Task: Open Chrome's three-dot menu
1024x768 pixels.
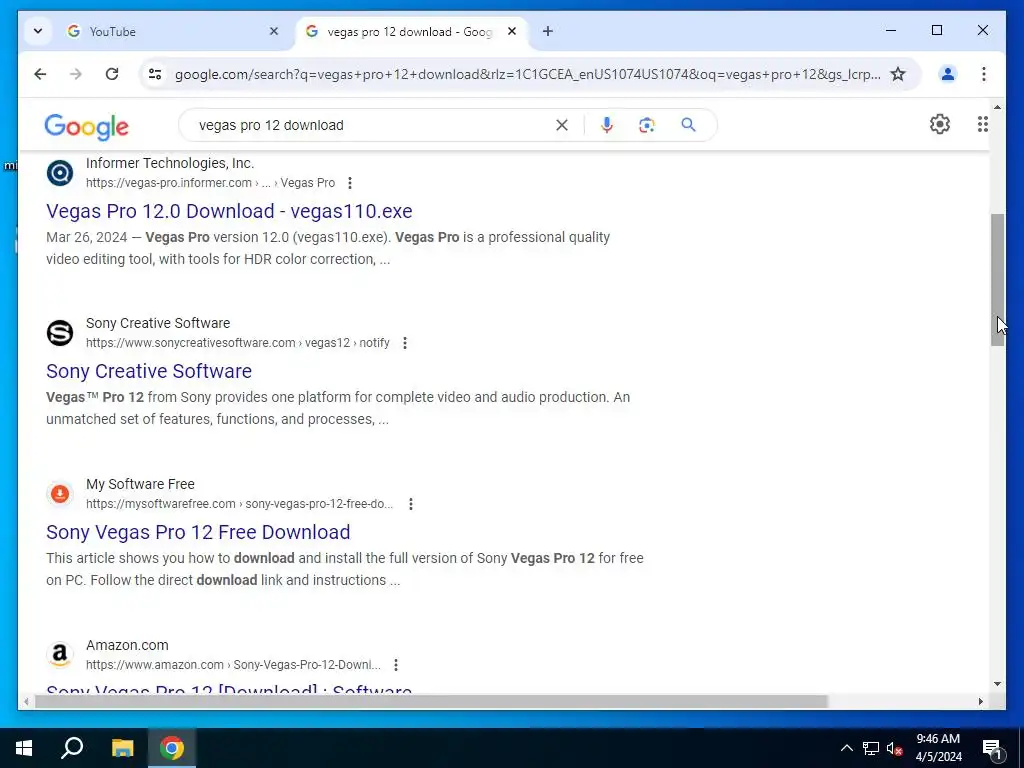Action: point(984,74)
